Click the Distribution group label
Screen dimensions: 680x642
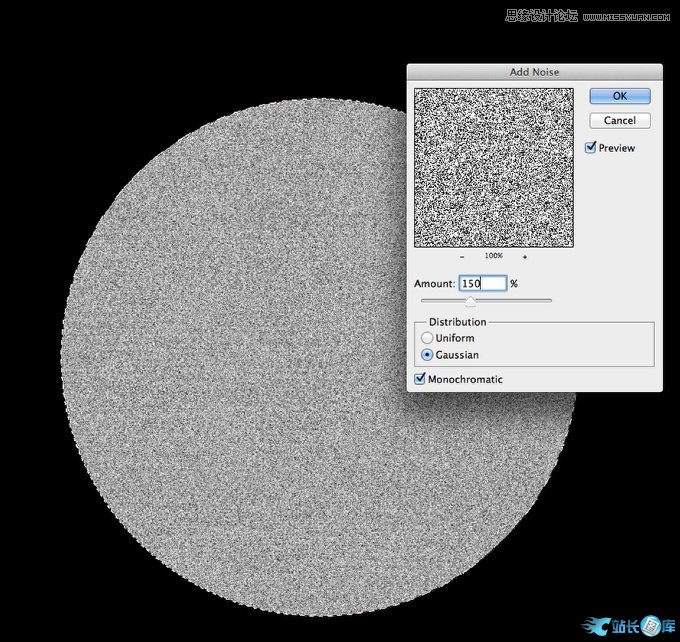coord(457,322)
